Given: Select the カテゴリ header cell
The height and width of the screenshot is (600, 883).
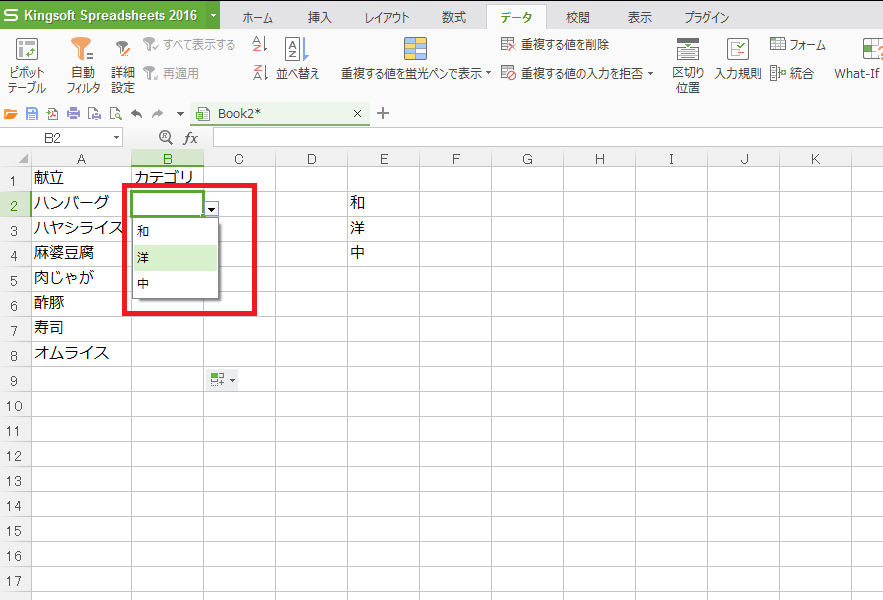Looking at the screenshot, I should coord(168,179).
